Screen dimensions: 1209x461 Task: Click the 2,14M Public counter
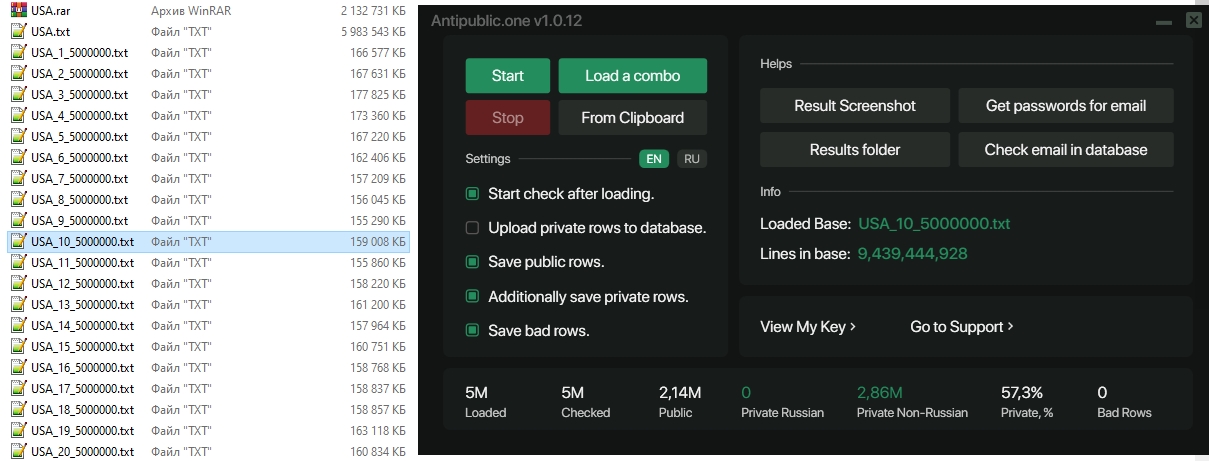click(x=680, y=393)
